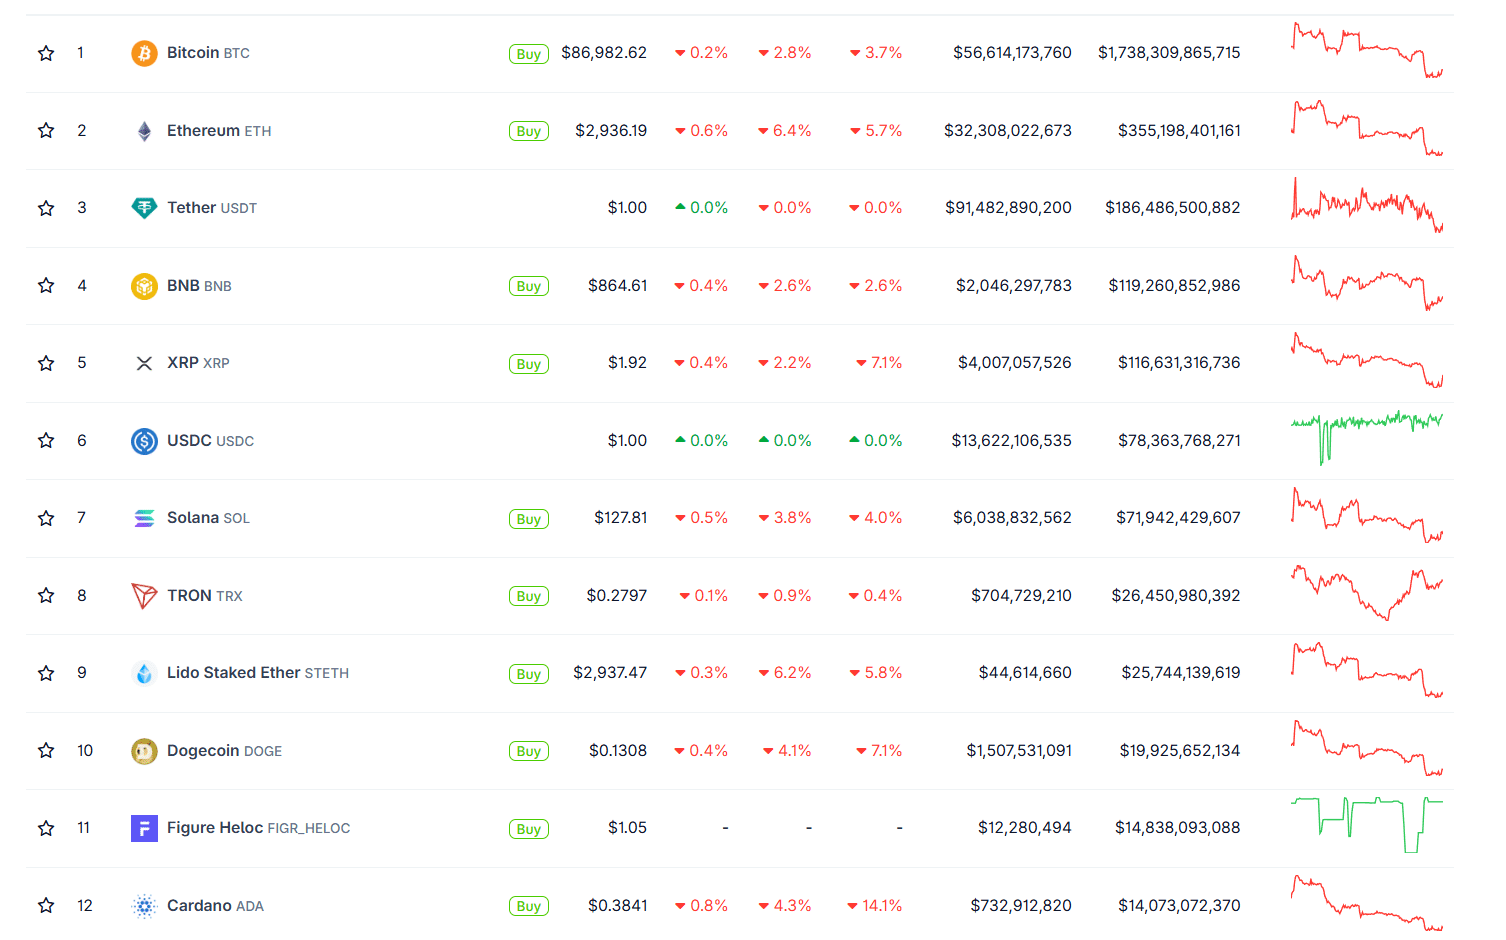Click the Dogecoin logo icon
Screen dimensions: 1506x940
[x=144, y=751]
